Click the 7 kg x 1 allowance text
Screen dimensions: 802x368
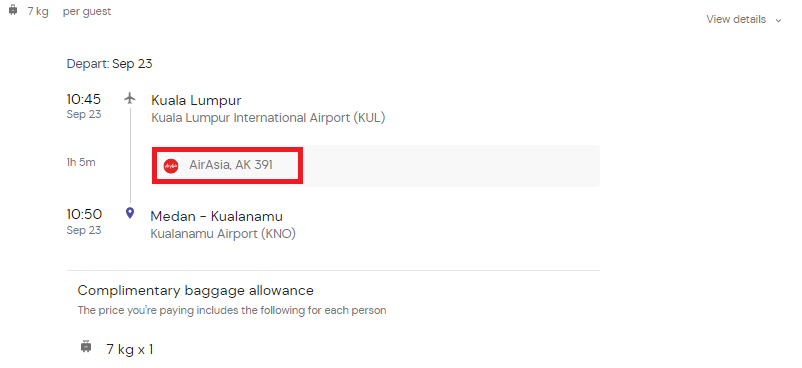point(129,350)
